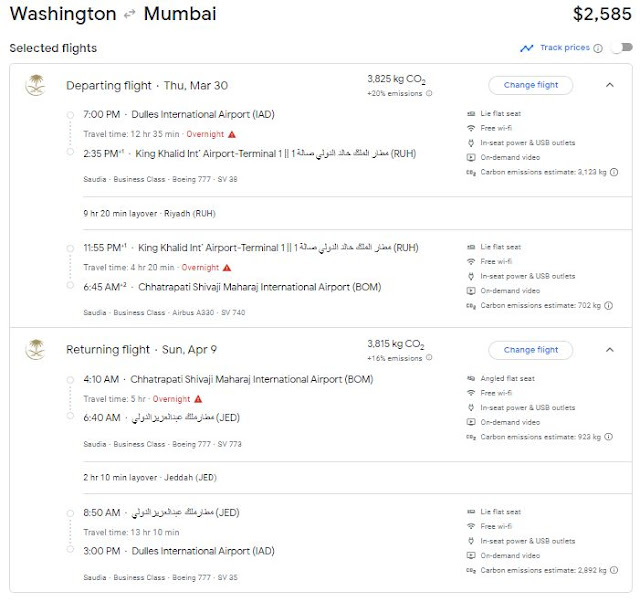Collapse the returning flight details chevron
The height and width of the screenshot is (602, 640).
tap(610, 350)
